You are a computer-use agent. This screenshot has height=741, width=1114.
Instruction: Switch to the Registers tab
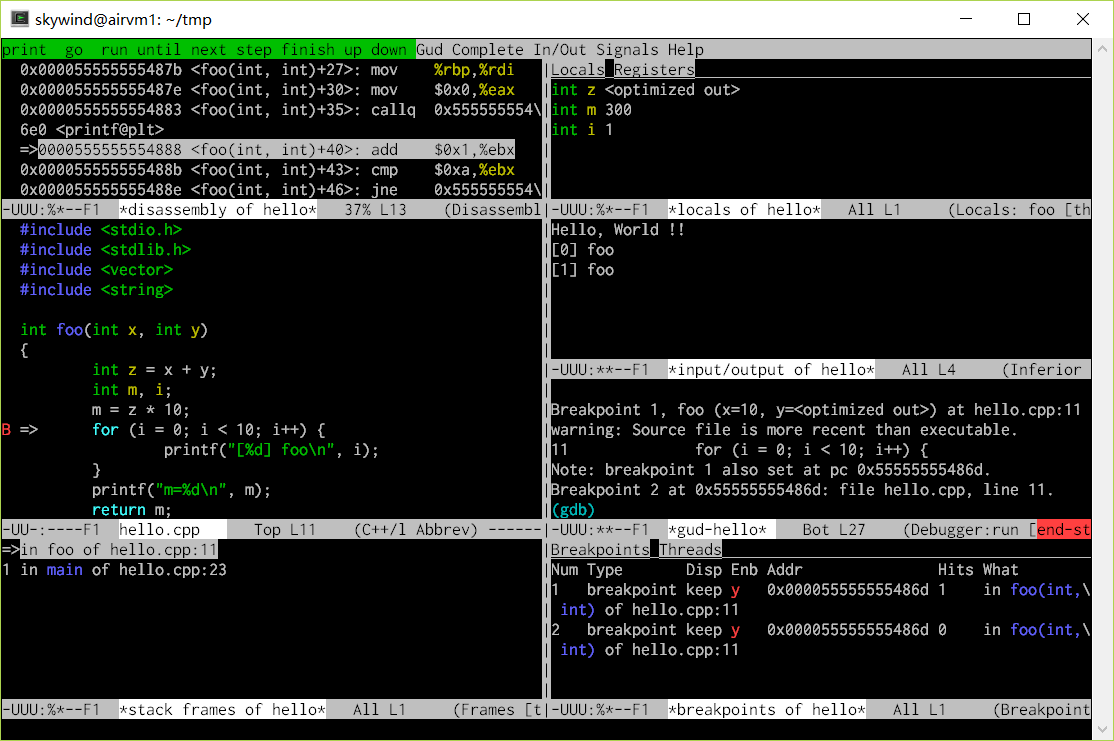(x=654, y=70)
